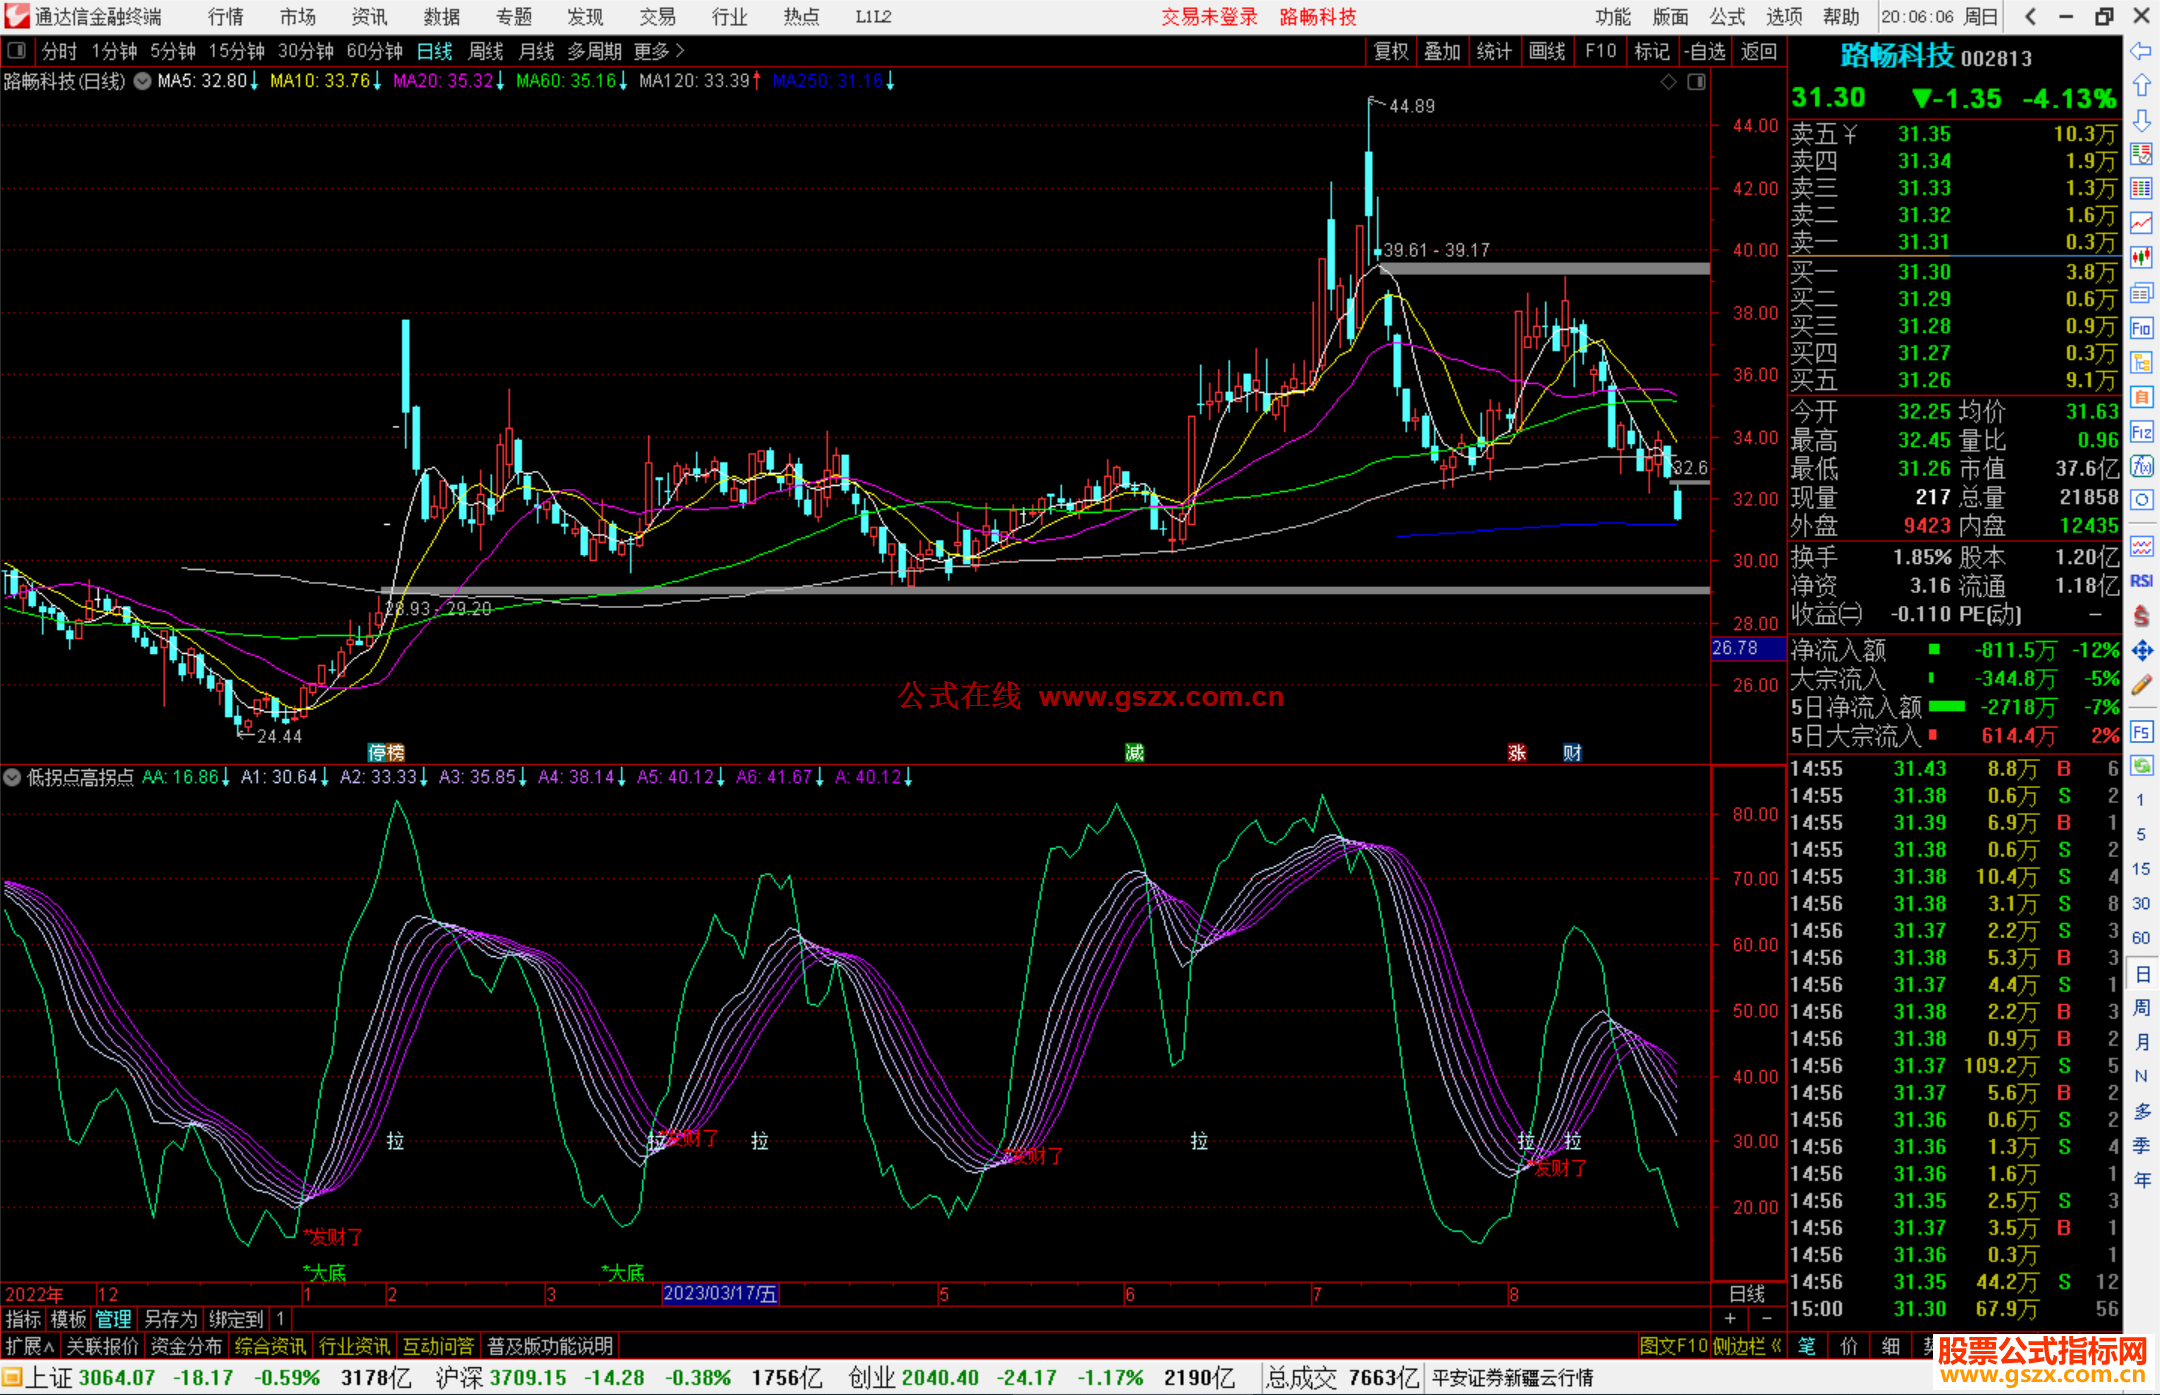Click the f(x) formula sidebar icon
The image size is (2160, 1395).
point(2141,465)
